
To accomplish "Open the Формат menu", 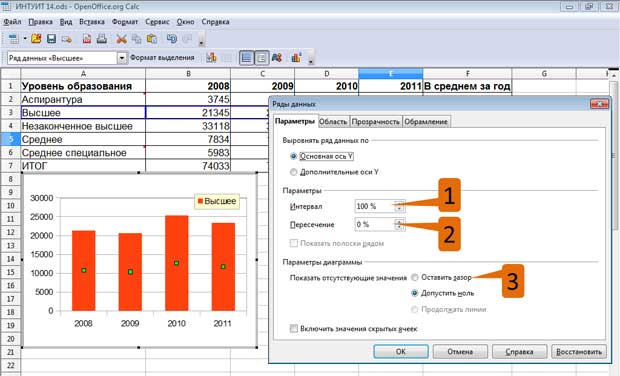I will pos(125,22).
